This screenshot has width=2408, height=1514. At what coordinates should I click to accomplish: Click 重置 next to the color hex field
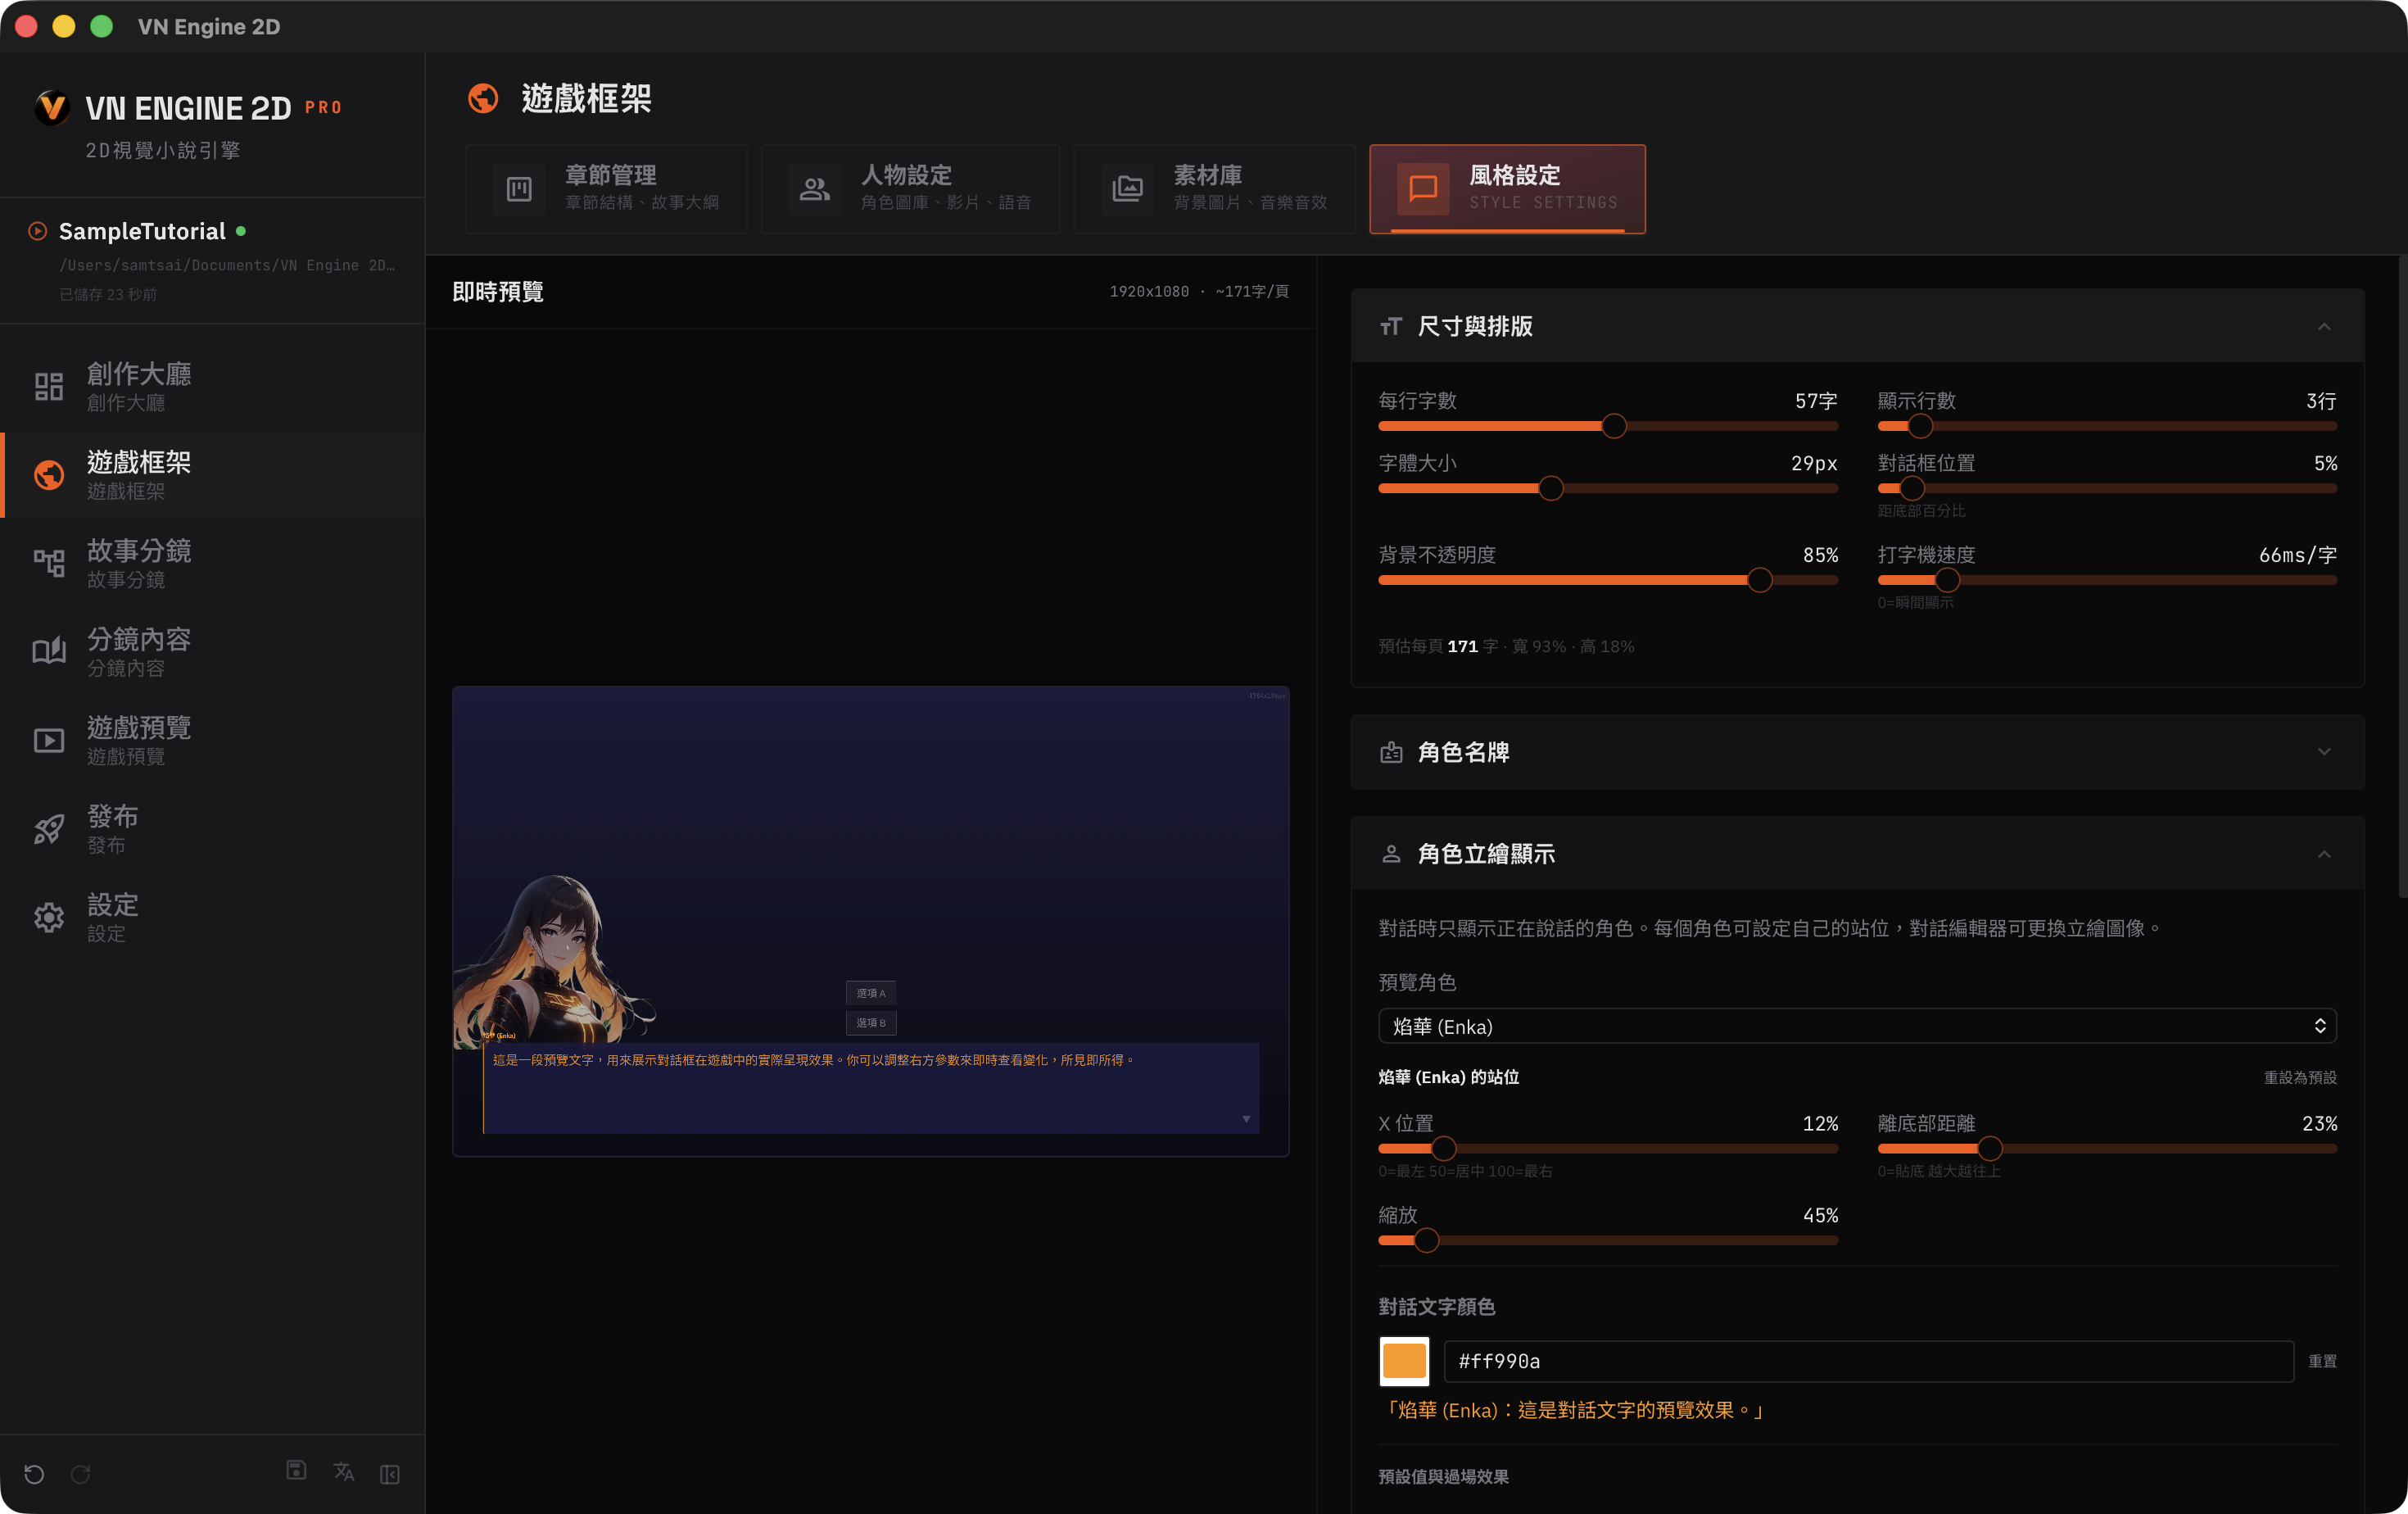(x=2322, y=1361)
